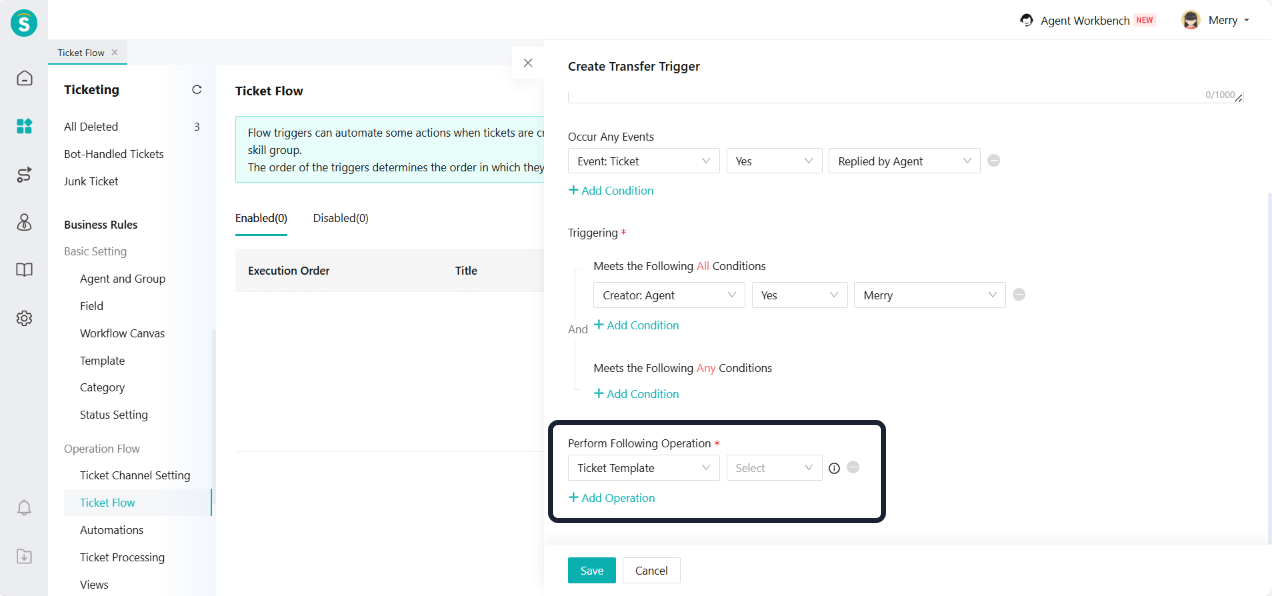Click the Save button
Viewport: 1272px width, 596px height.
591,570
